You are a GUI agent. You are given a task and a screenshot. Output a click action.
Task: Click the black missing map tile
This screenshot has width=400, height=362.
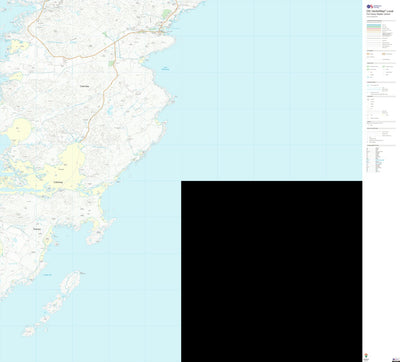(272, 271)
